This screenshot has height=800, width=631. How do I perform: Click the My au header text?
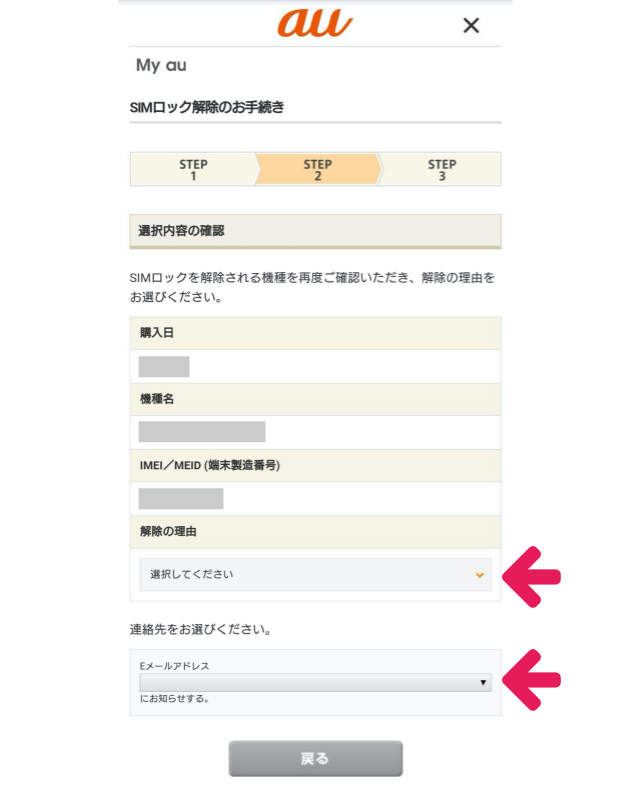click(x=161, y=66)
